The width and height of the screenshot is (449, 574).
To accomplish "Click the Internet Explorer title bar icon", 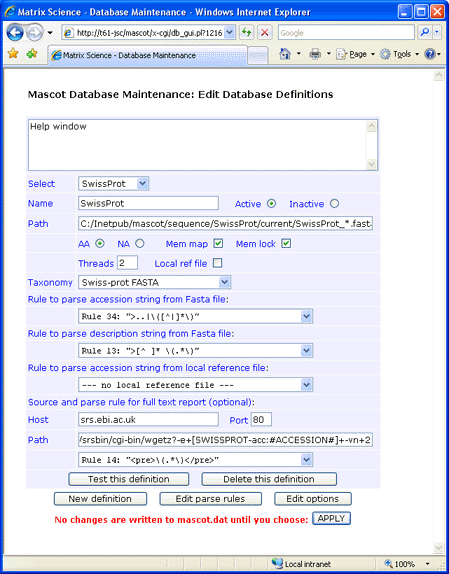I will [10, 12].
